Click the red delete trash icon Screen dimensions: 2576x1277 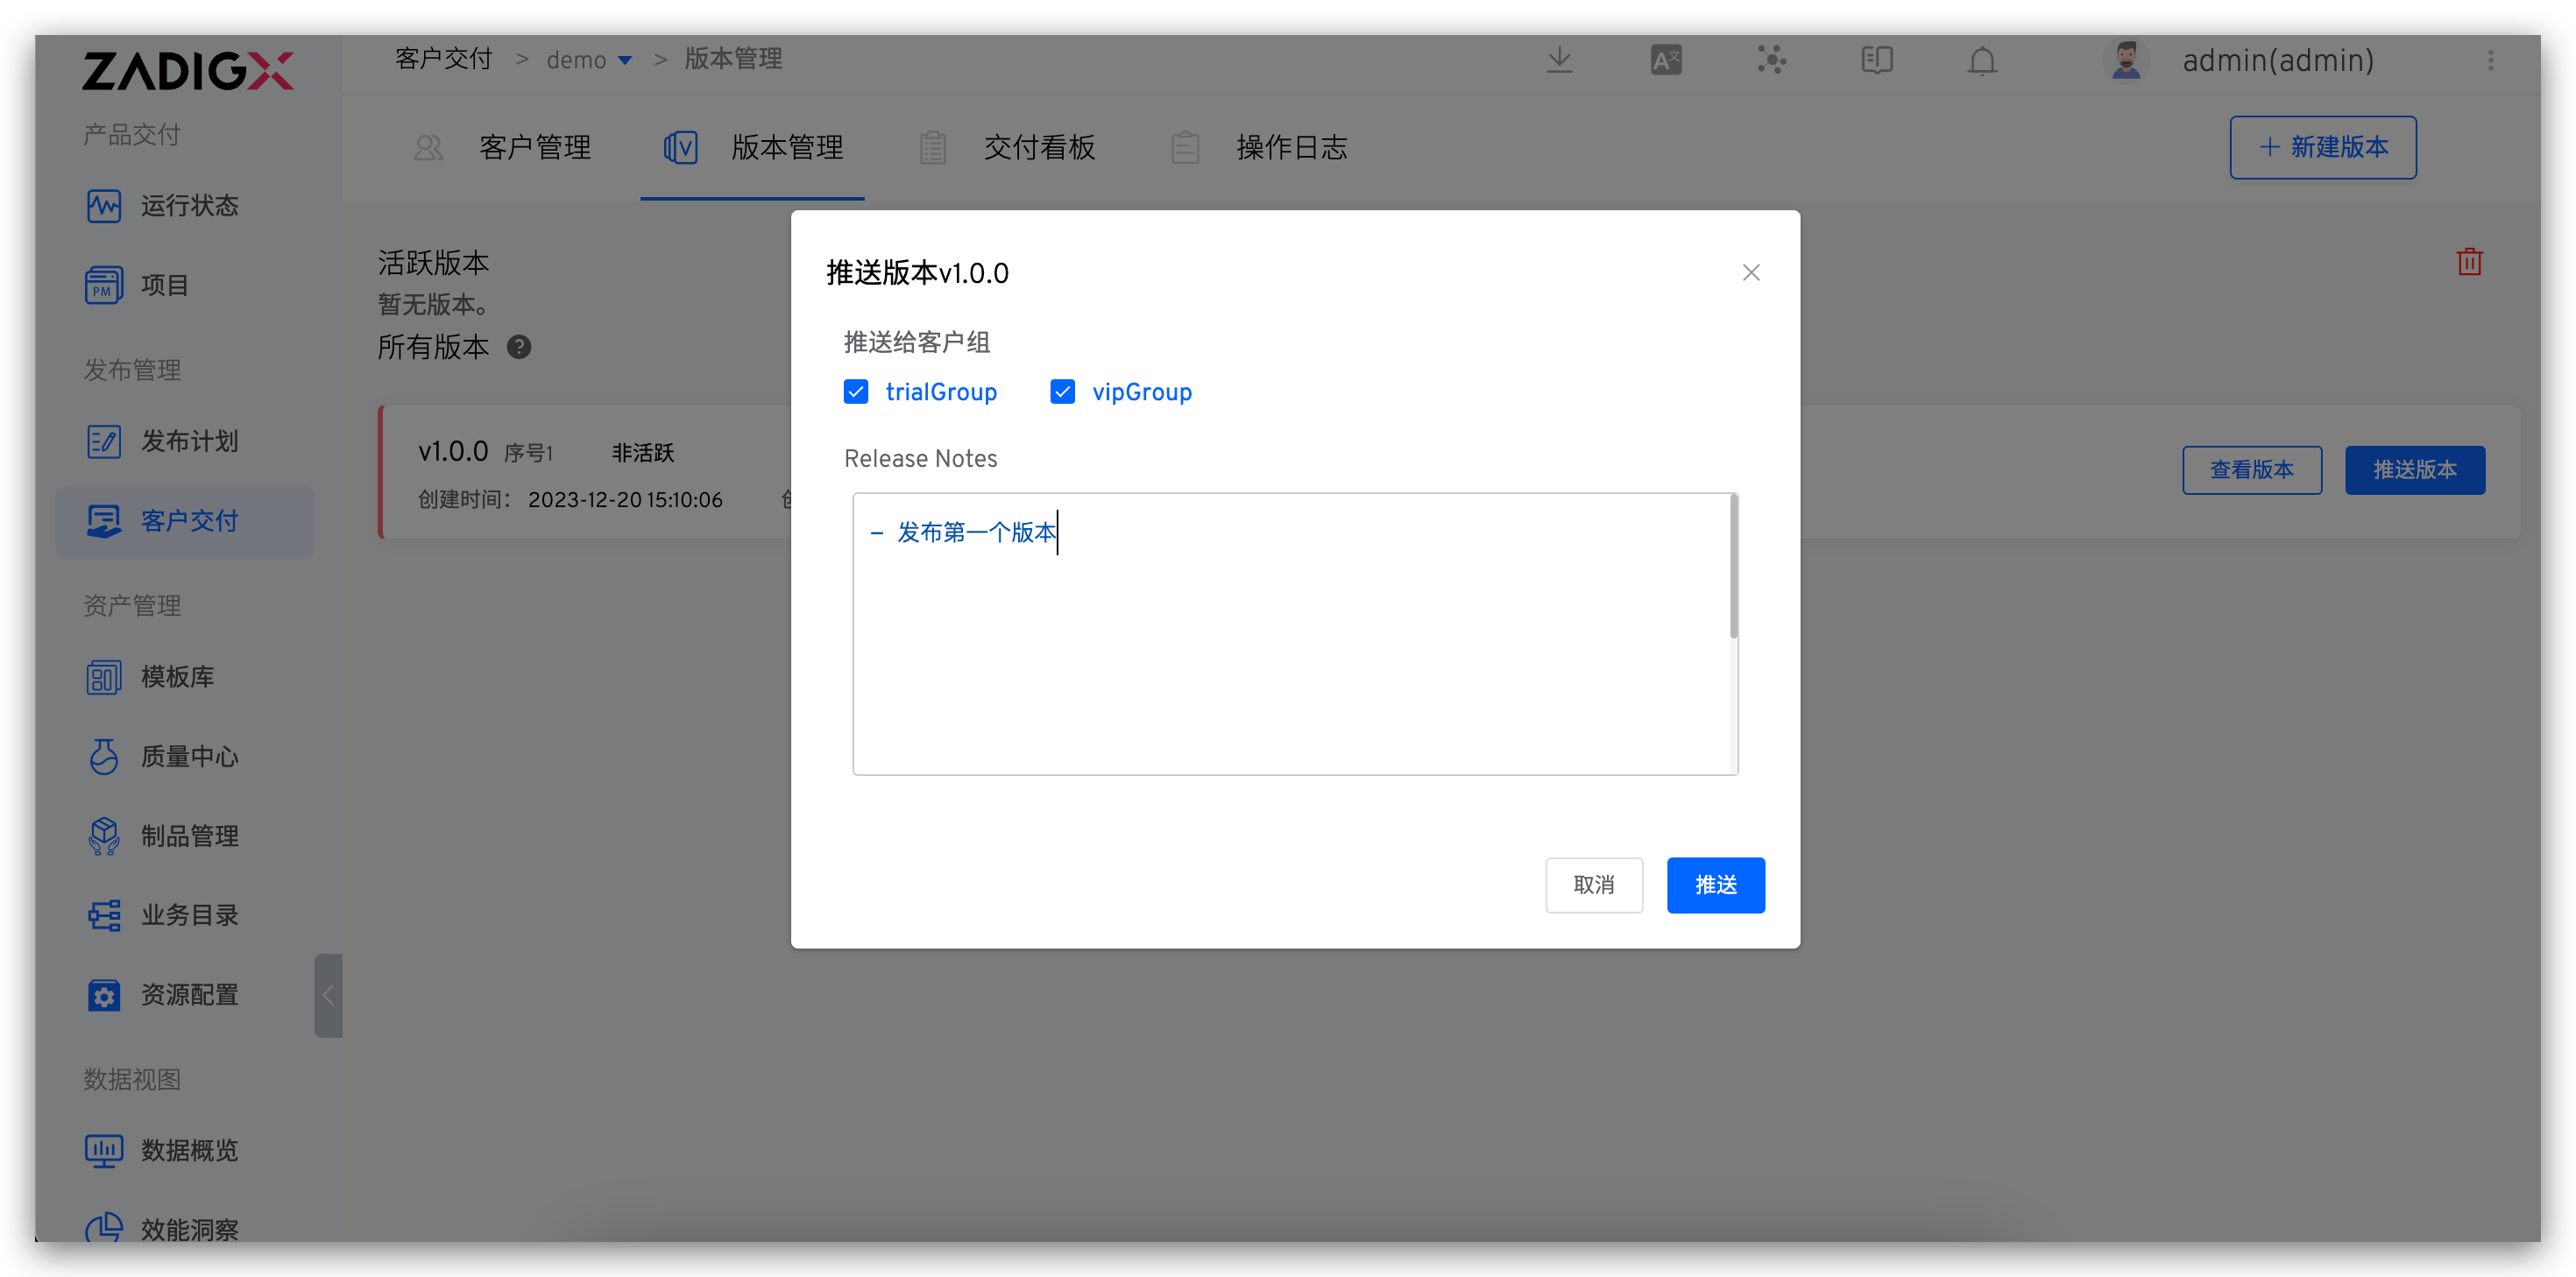(2469, 262)
